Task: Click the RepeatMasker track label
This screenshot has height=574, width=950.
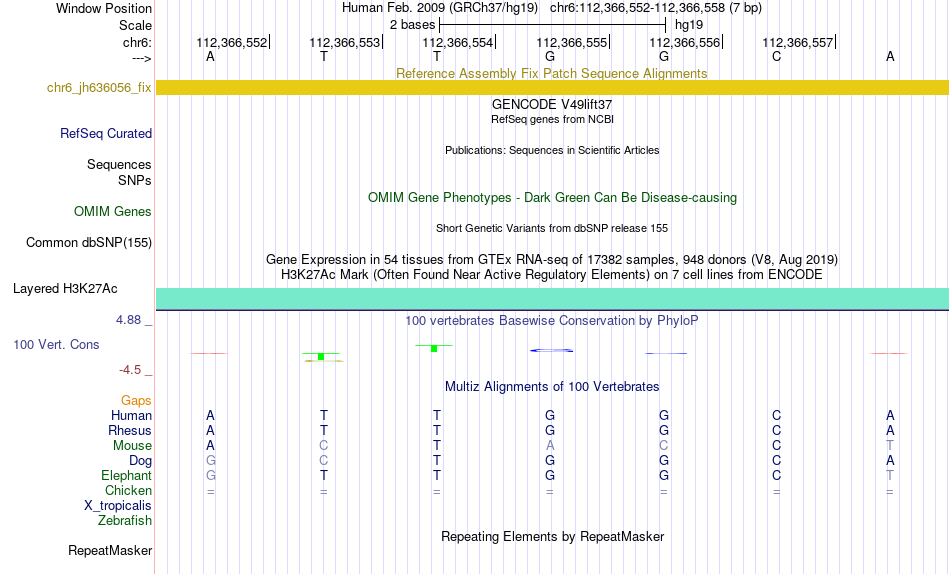Action: (x=110, y=550)
